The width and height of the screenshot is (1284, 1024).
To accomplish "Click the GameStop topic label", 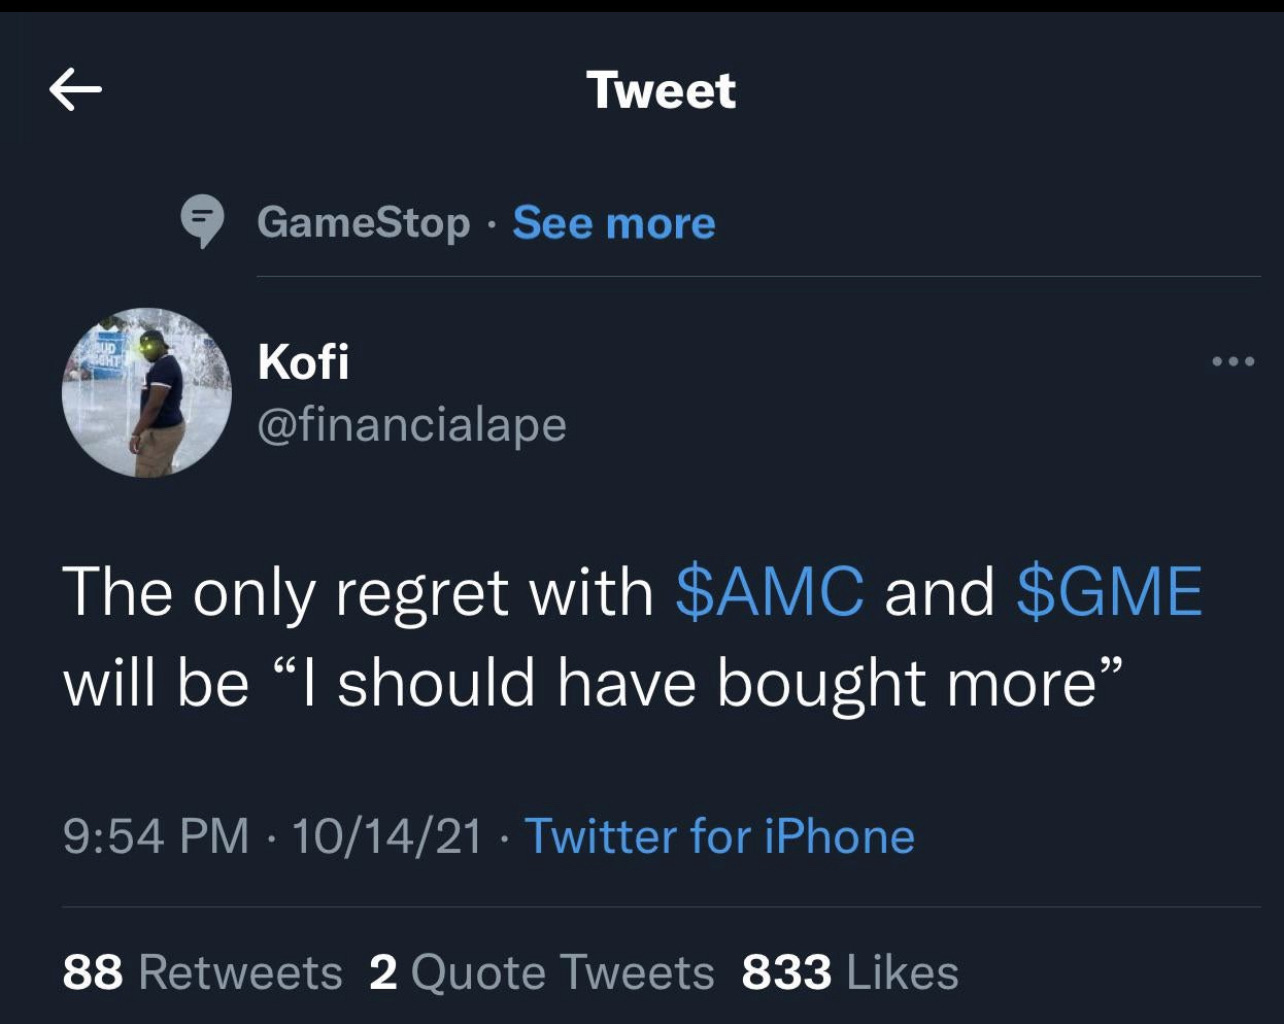I will (363, 222).
